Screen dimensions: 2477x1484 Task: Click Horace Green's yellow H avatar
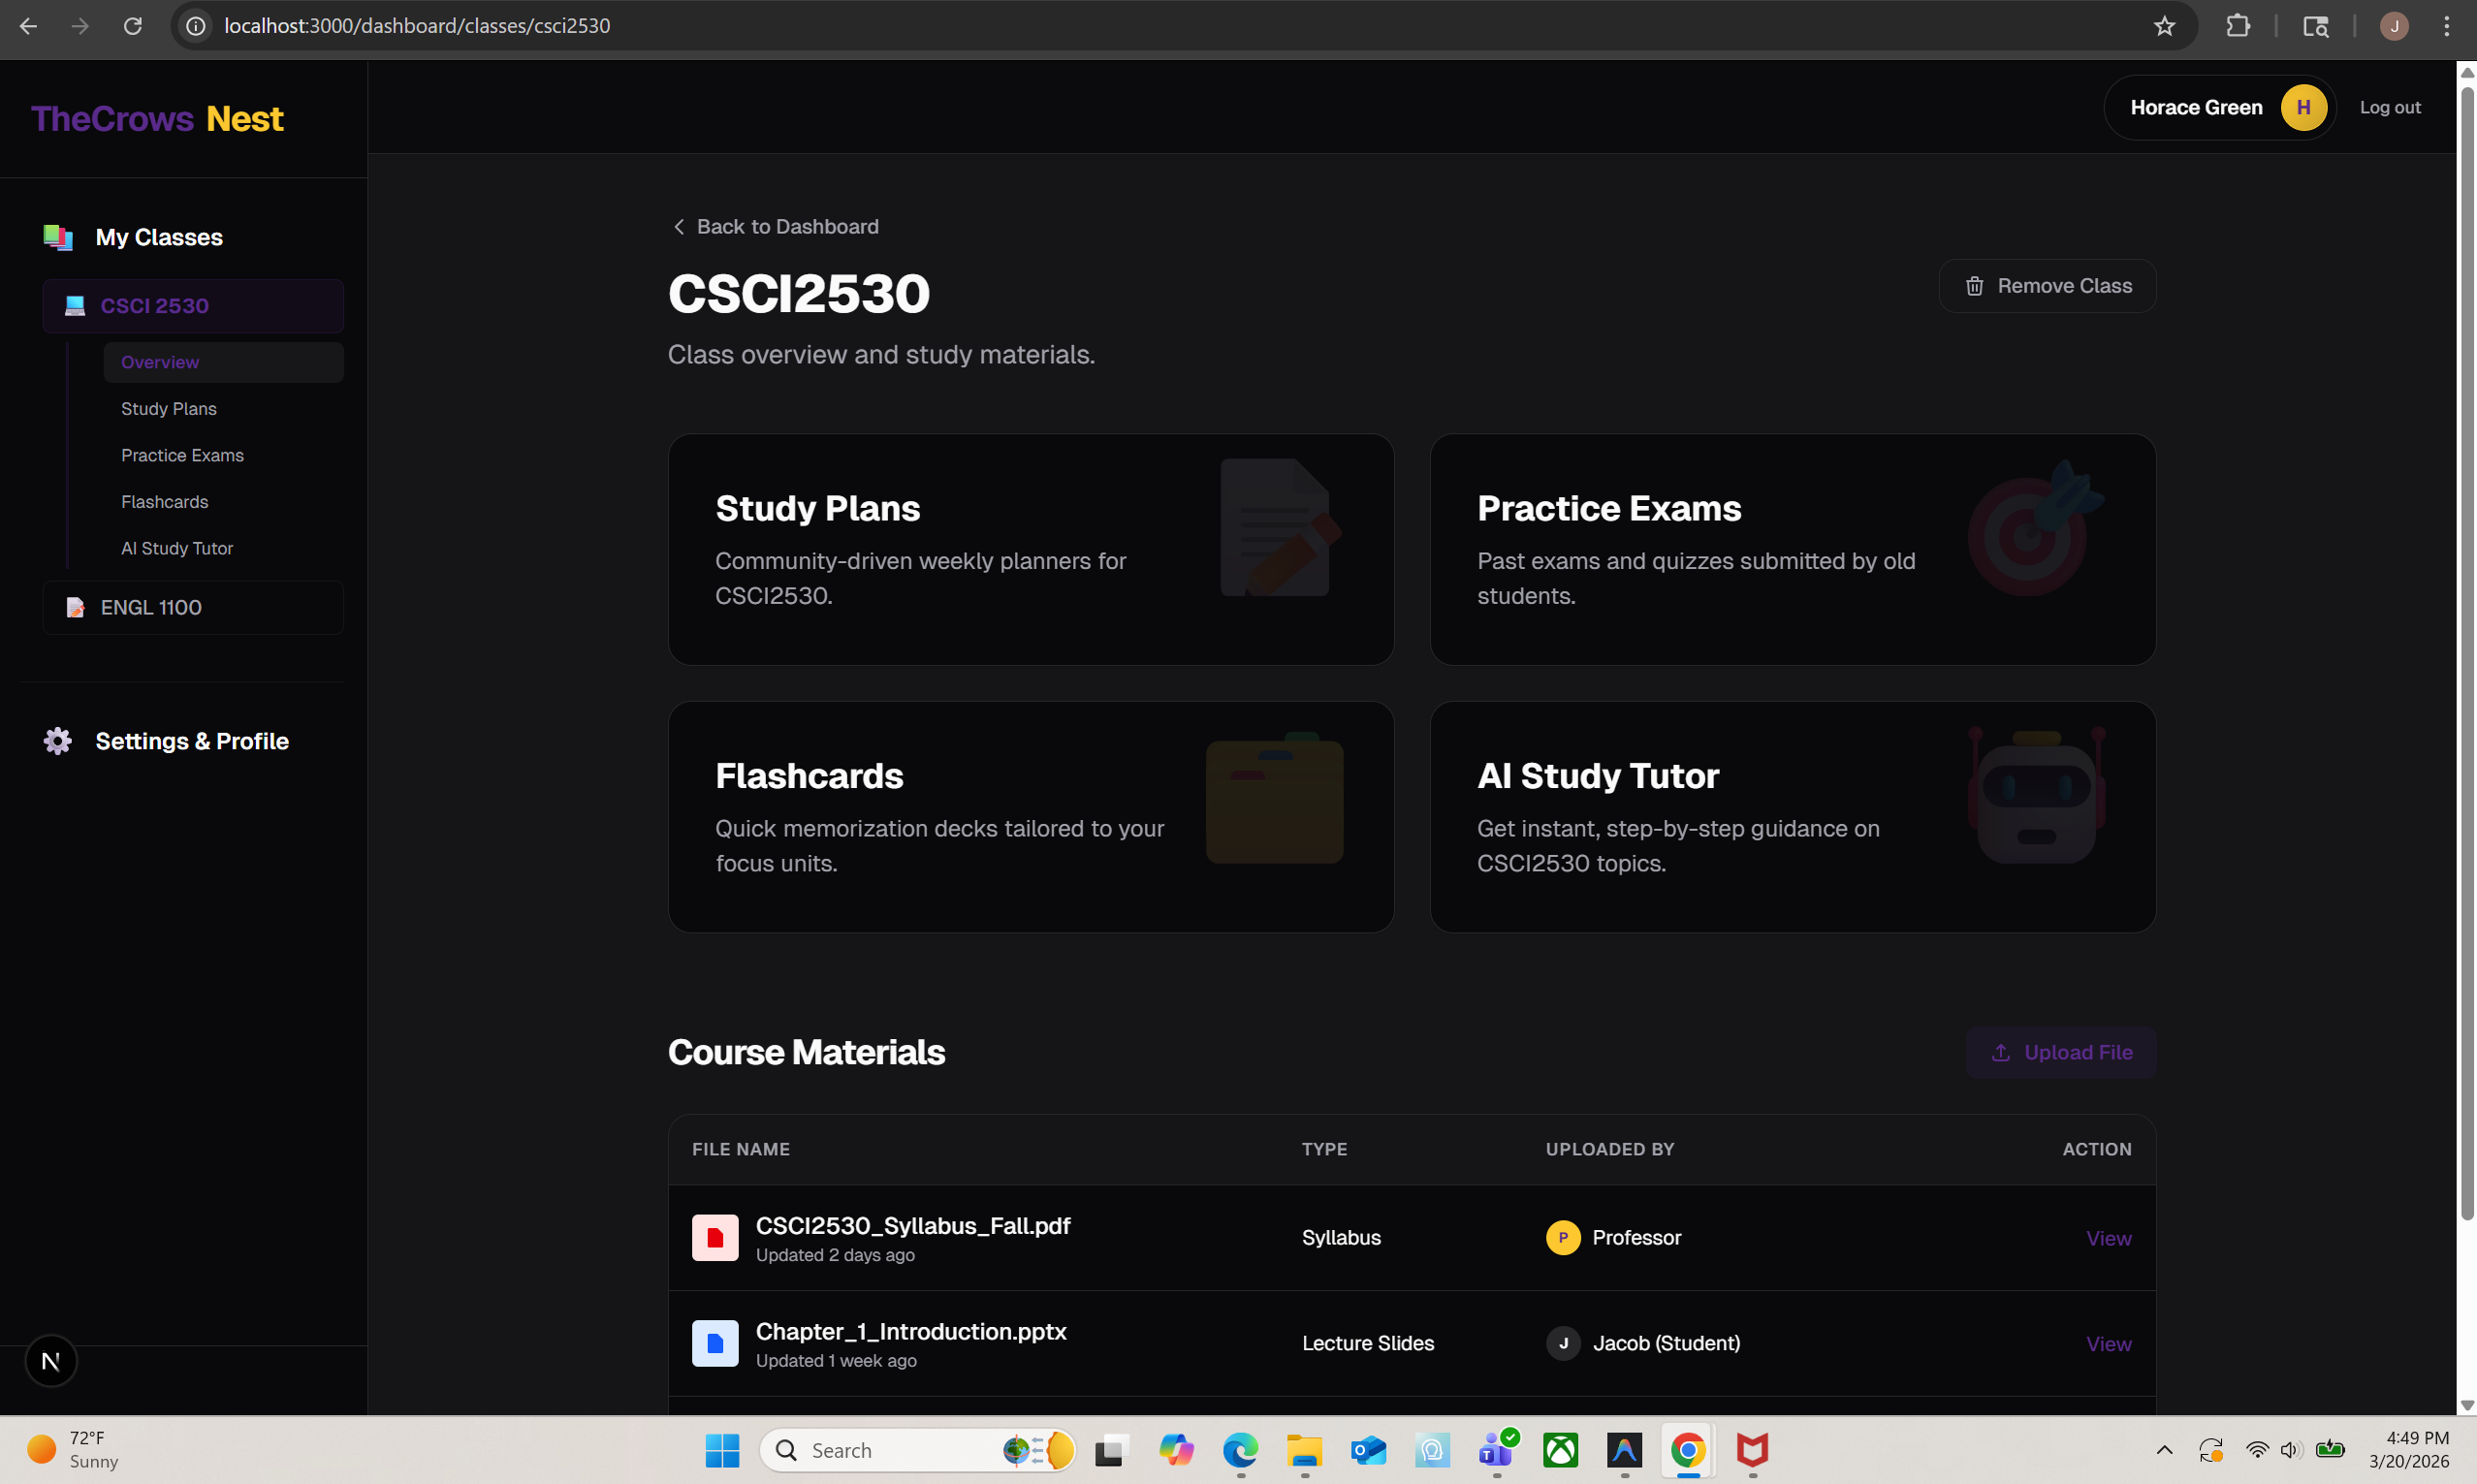click(2303, 107)
